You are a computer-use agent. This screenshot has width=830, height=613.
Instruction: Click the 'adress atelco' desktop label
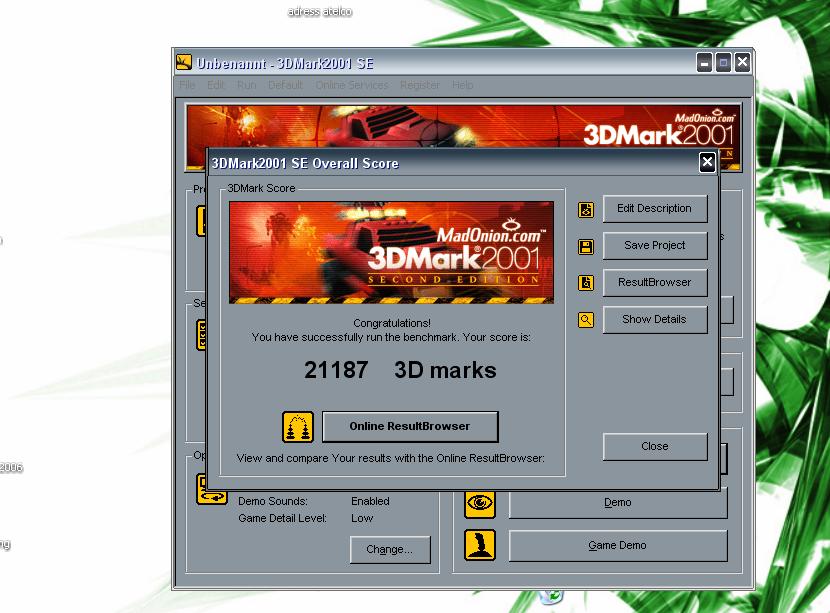[320, 12]
